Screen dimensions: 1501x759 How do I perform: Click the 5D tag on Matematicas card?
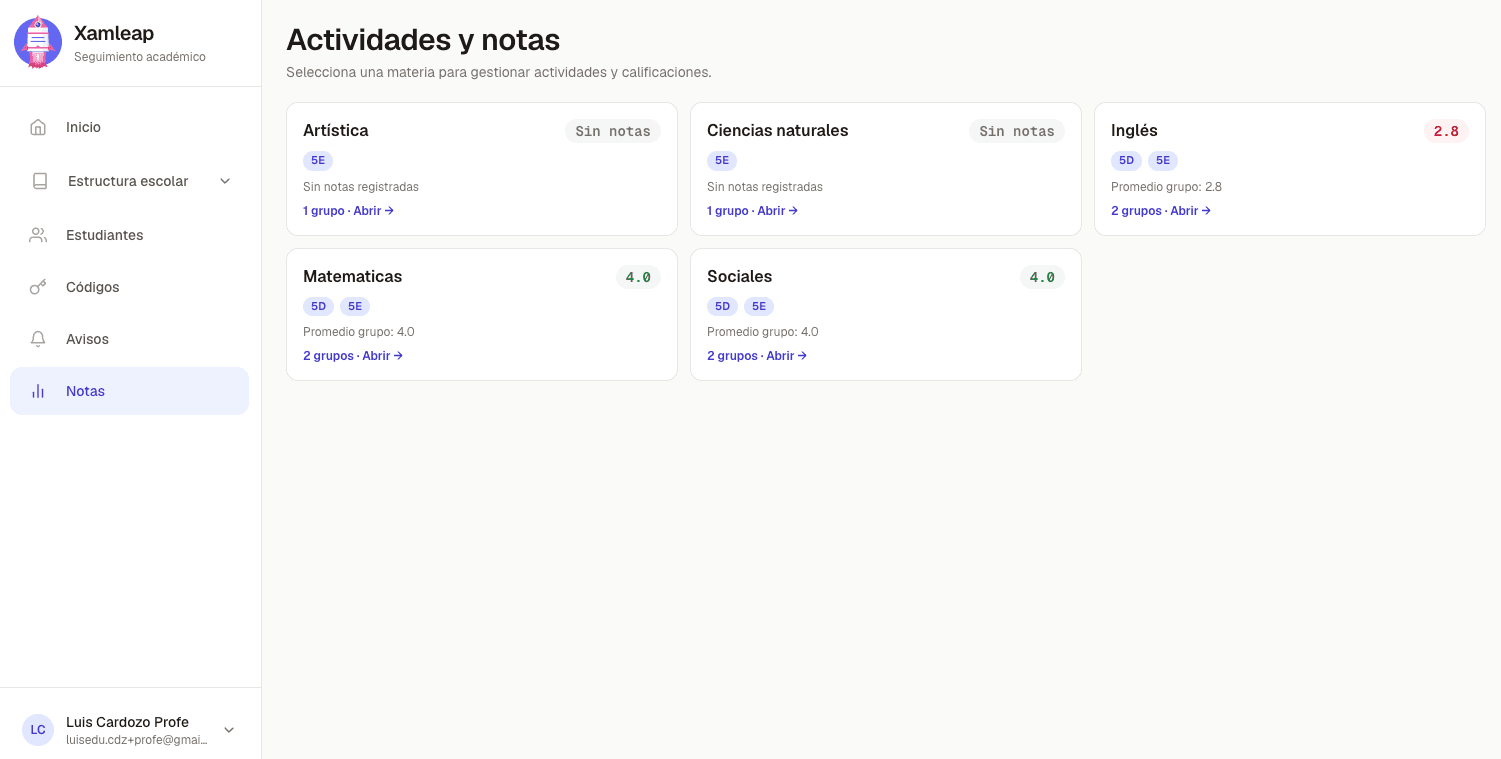(318, 306)
